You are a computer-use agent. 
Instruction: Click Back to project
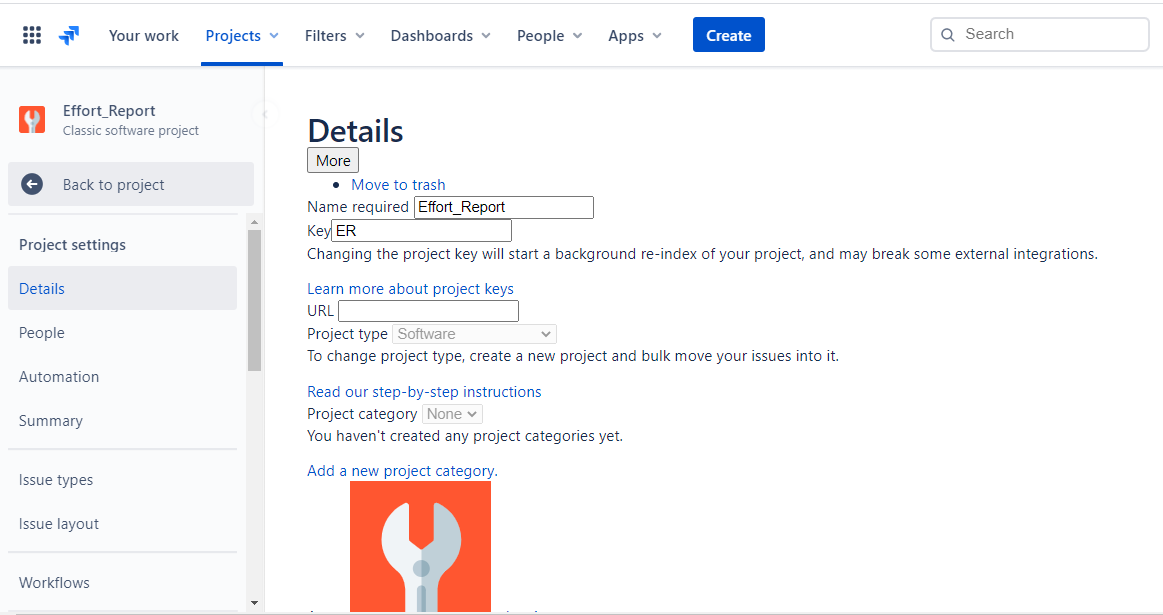point(131,184)
